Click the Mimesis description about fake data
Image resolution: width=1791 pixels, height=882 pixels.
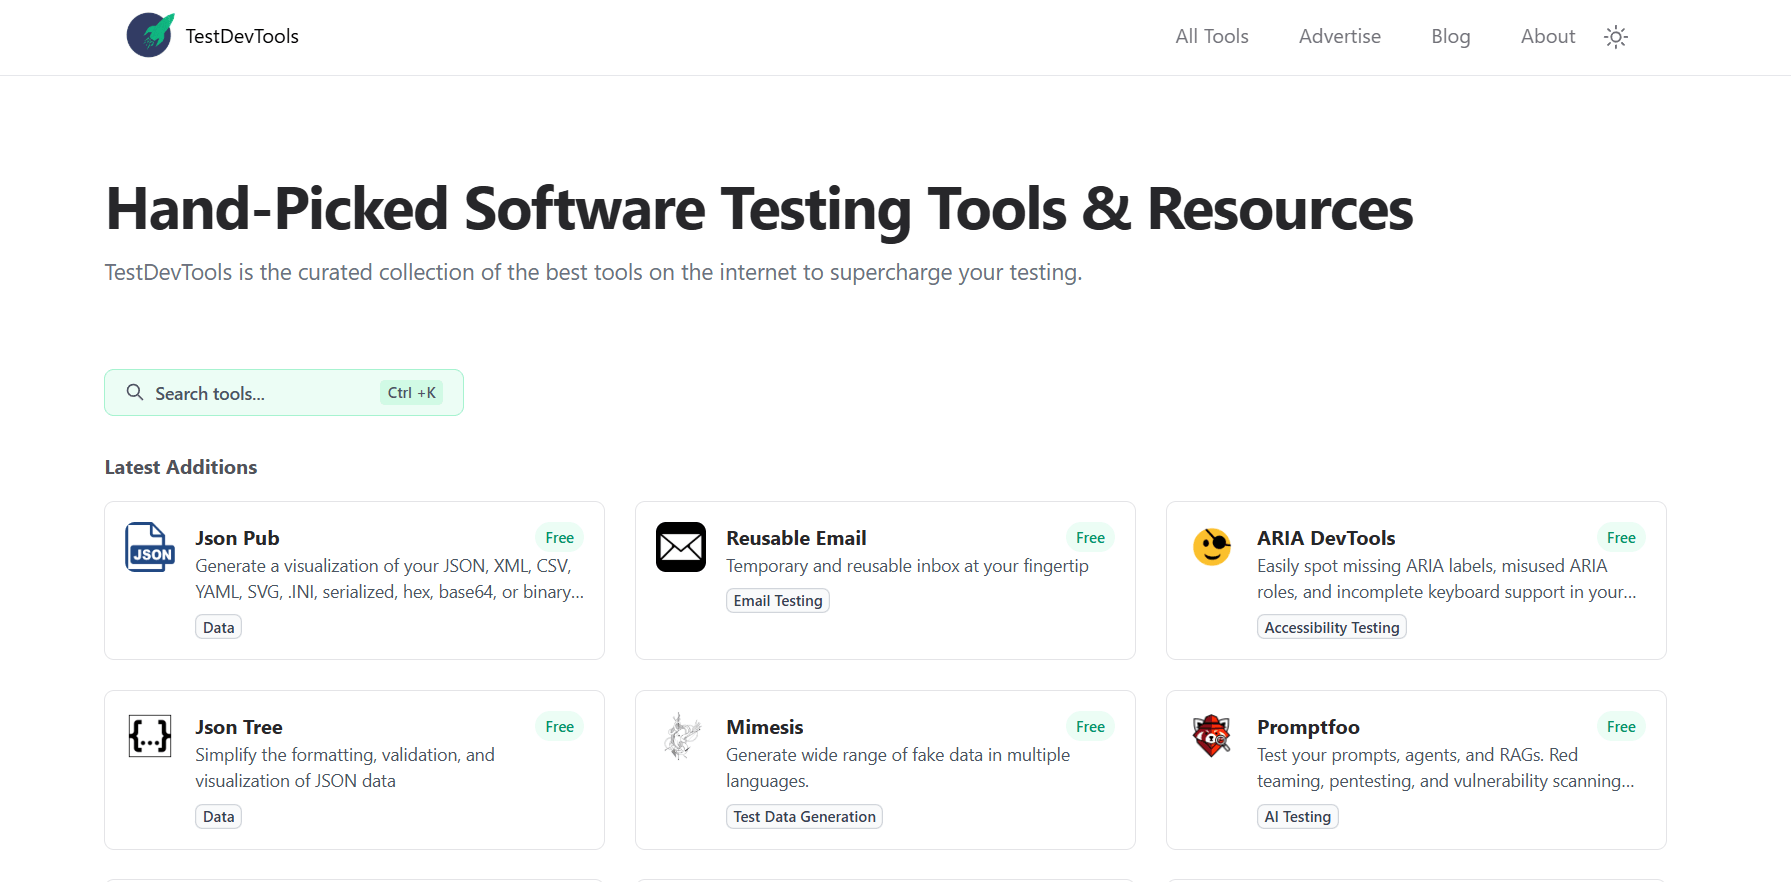[898, 768]
